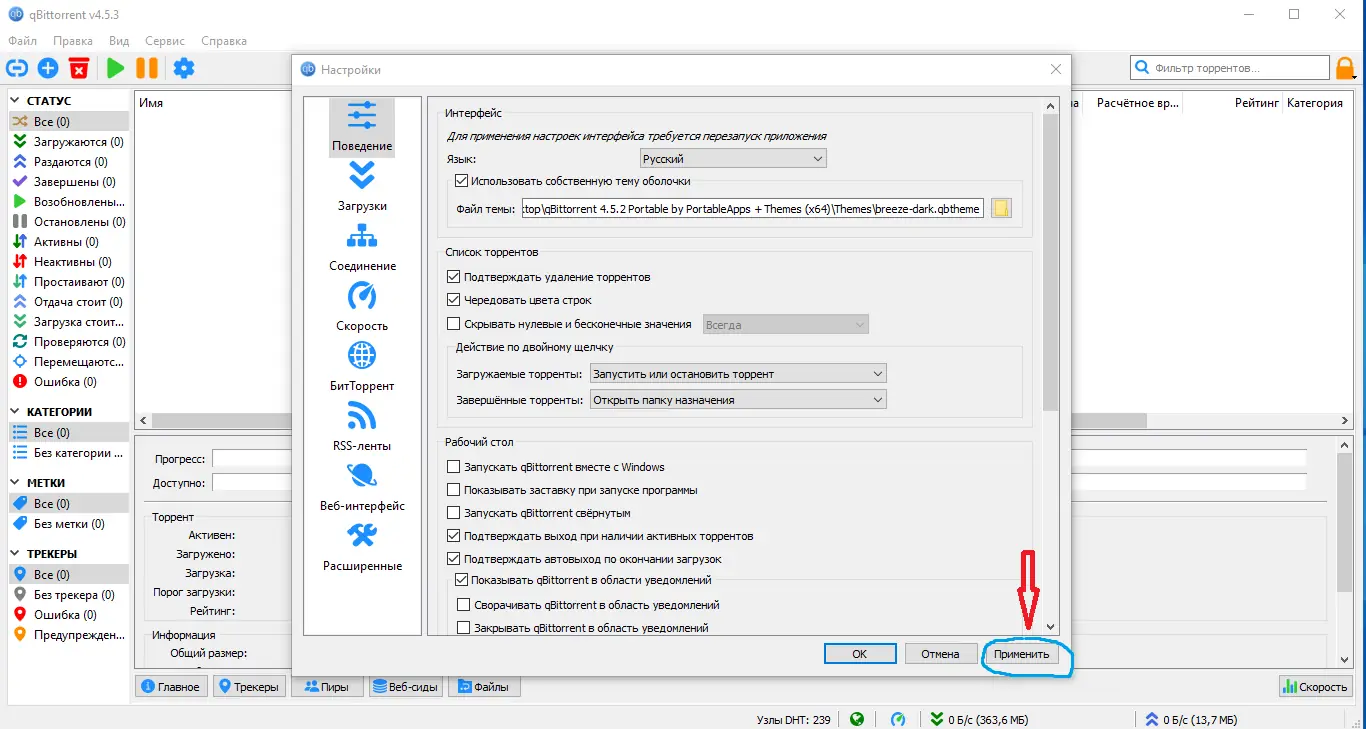Open the Завершённые торренты action dropdown

pos(737,399)
